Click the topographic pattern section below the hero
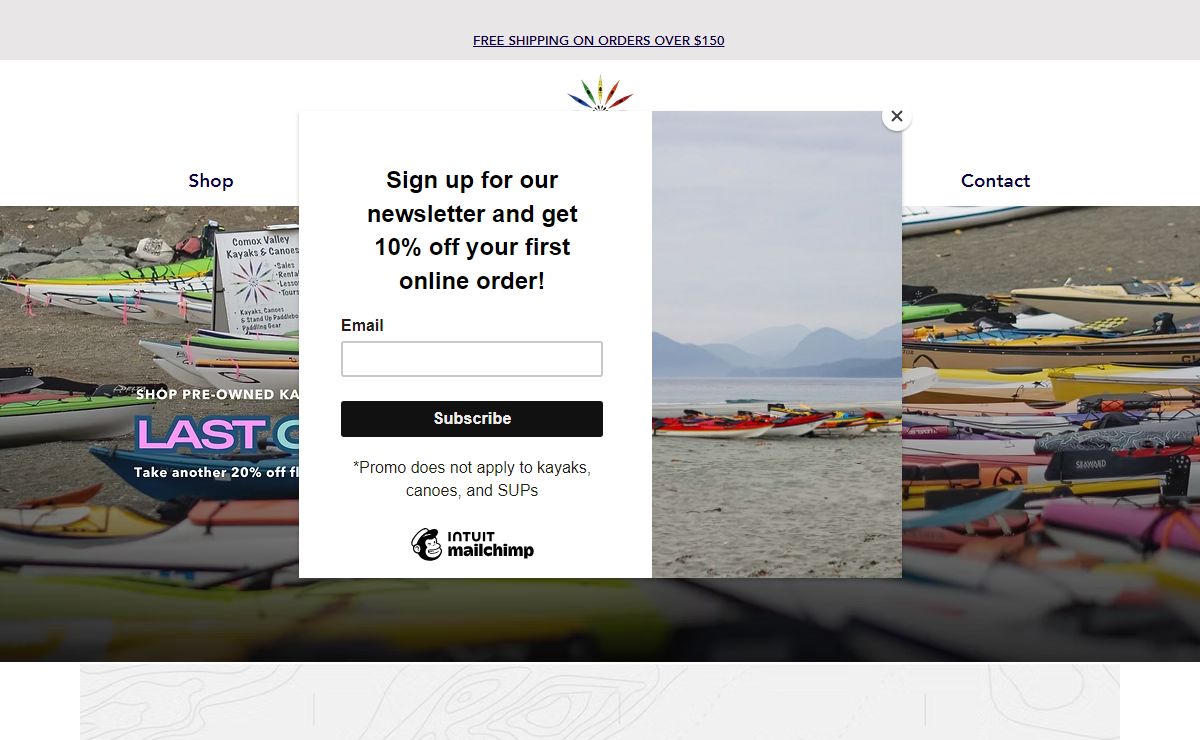Image resolution: width=1200 pixels, height=740 pixels. click(600, 702)
